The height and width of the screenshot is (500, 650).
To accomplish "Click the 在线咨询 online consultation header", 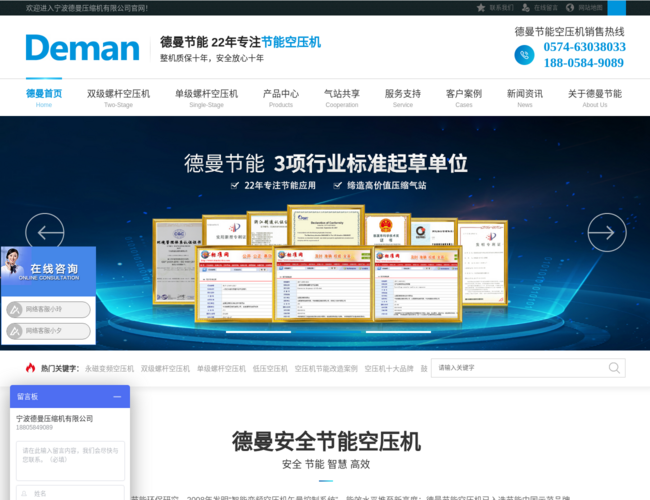I will tap(49, 272).
